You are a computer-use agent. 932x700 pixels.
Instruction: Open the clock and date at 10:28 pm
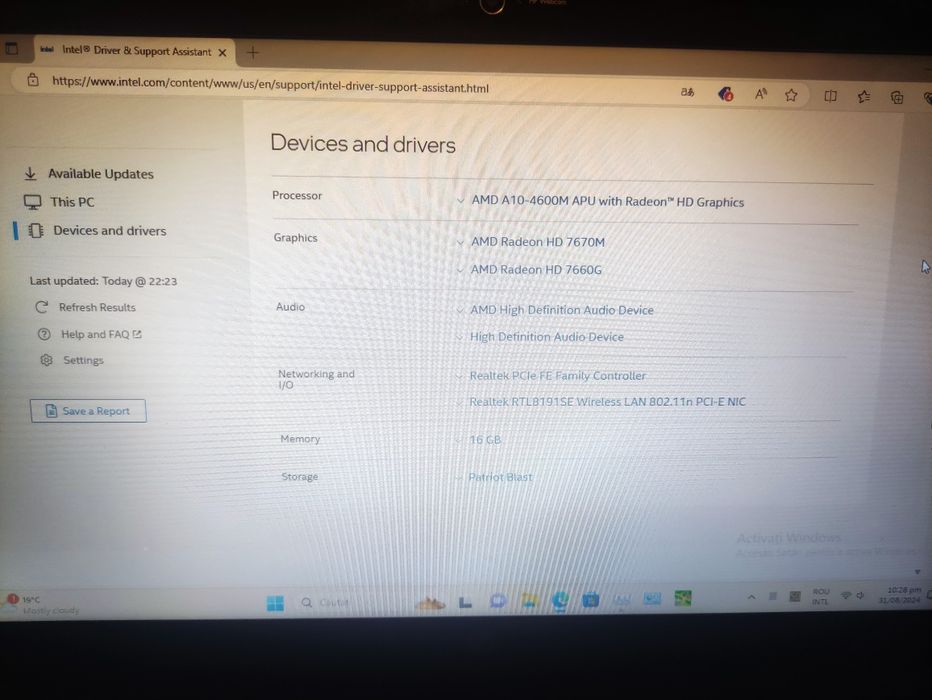coord(900,595)
